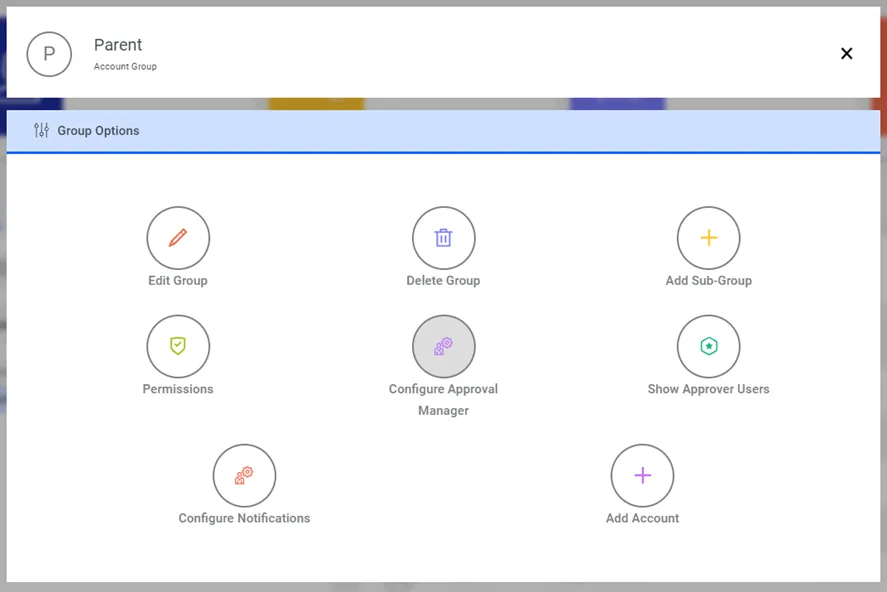Click the 'Configure Approval Manager' label
Image resolution: width=887 pixels, height=592 pixels.
pos(443,400)
